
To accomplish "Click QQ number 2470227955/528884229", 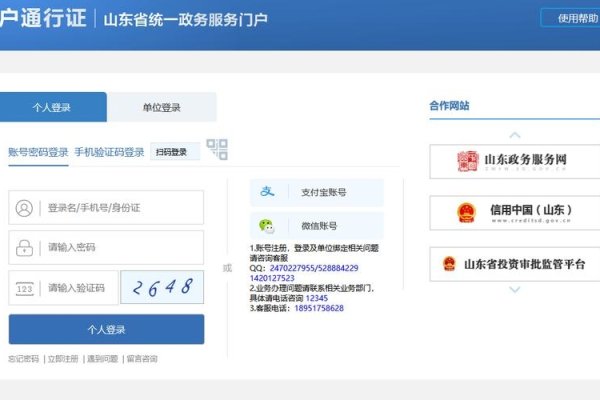I will point(314,268).
